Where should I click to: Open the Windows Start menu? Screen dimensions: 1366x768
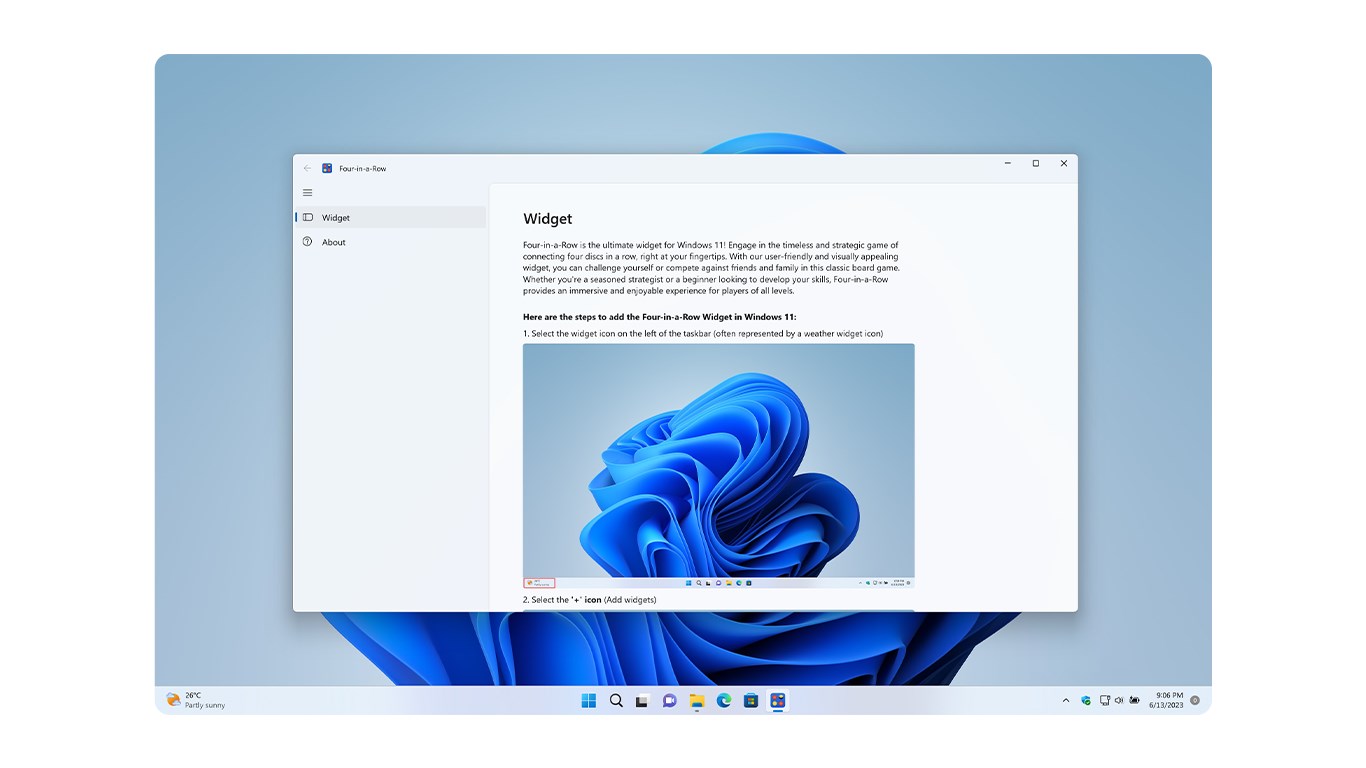click(x=589, y=701)
